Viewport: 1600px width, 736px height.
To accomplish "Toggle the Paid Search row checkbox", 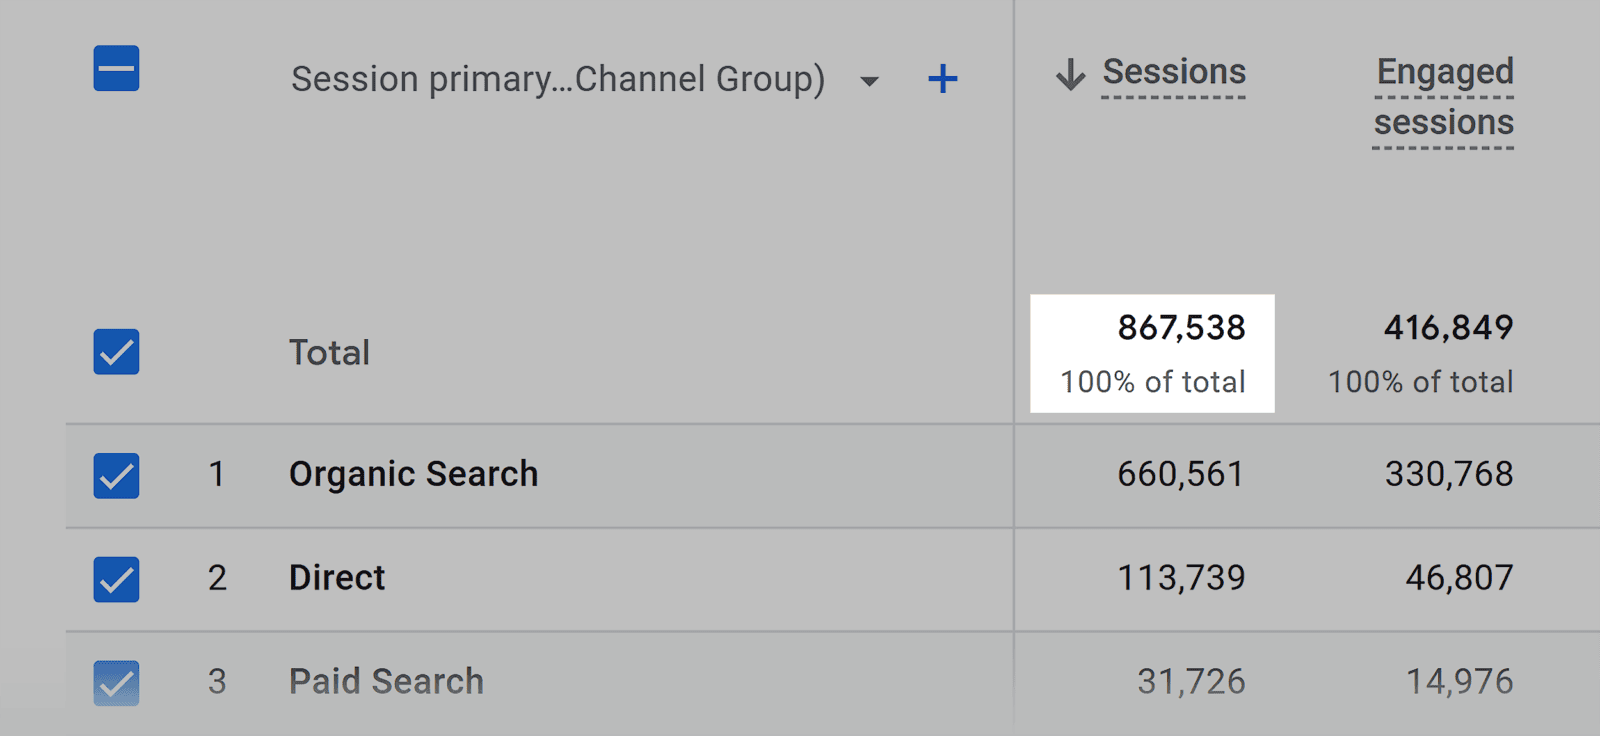I will click(115, 682).
